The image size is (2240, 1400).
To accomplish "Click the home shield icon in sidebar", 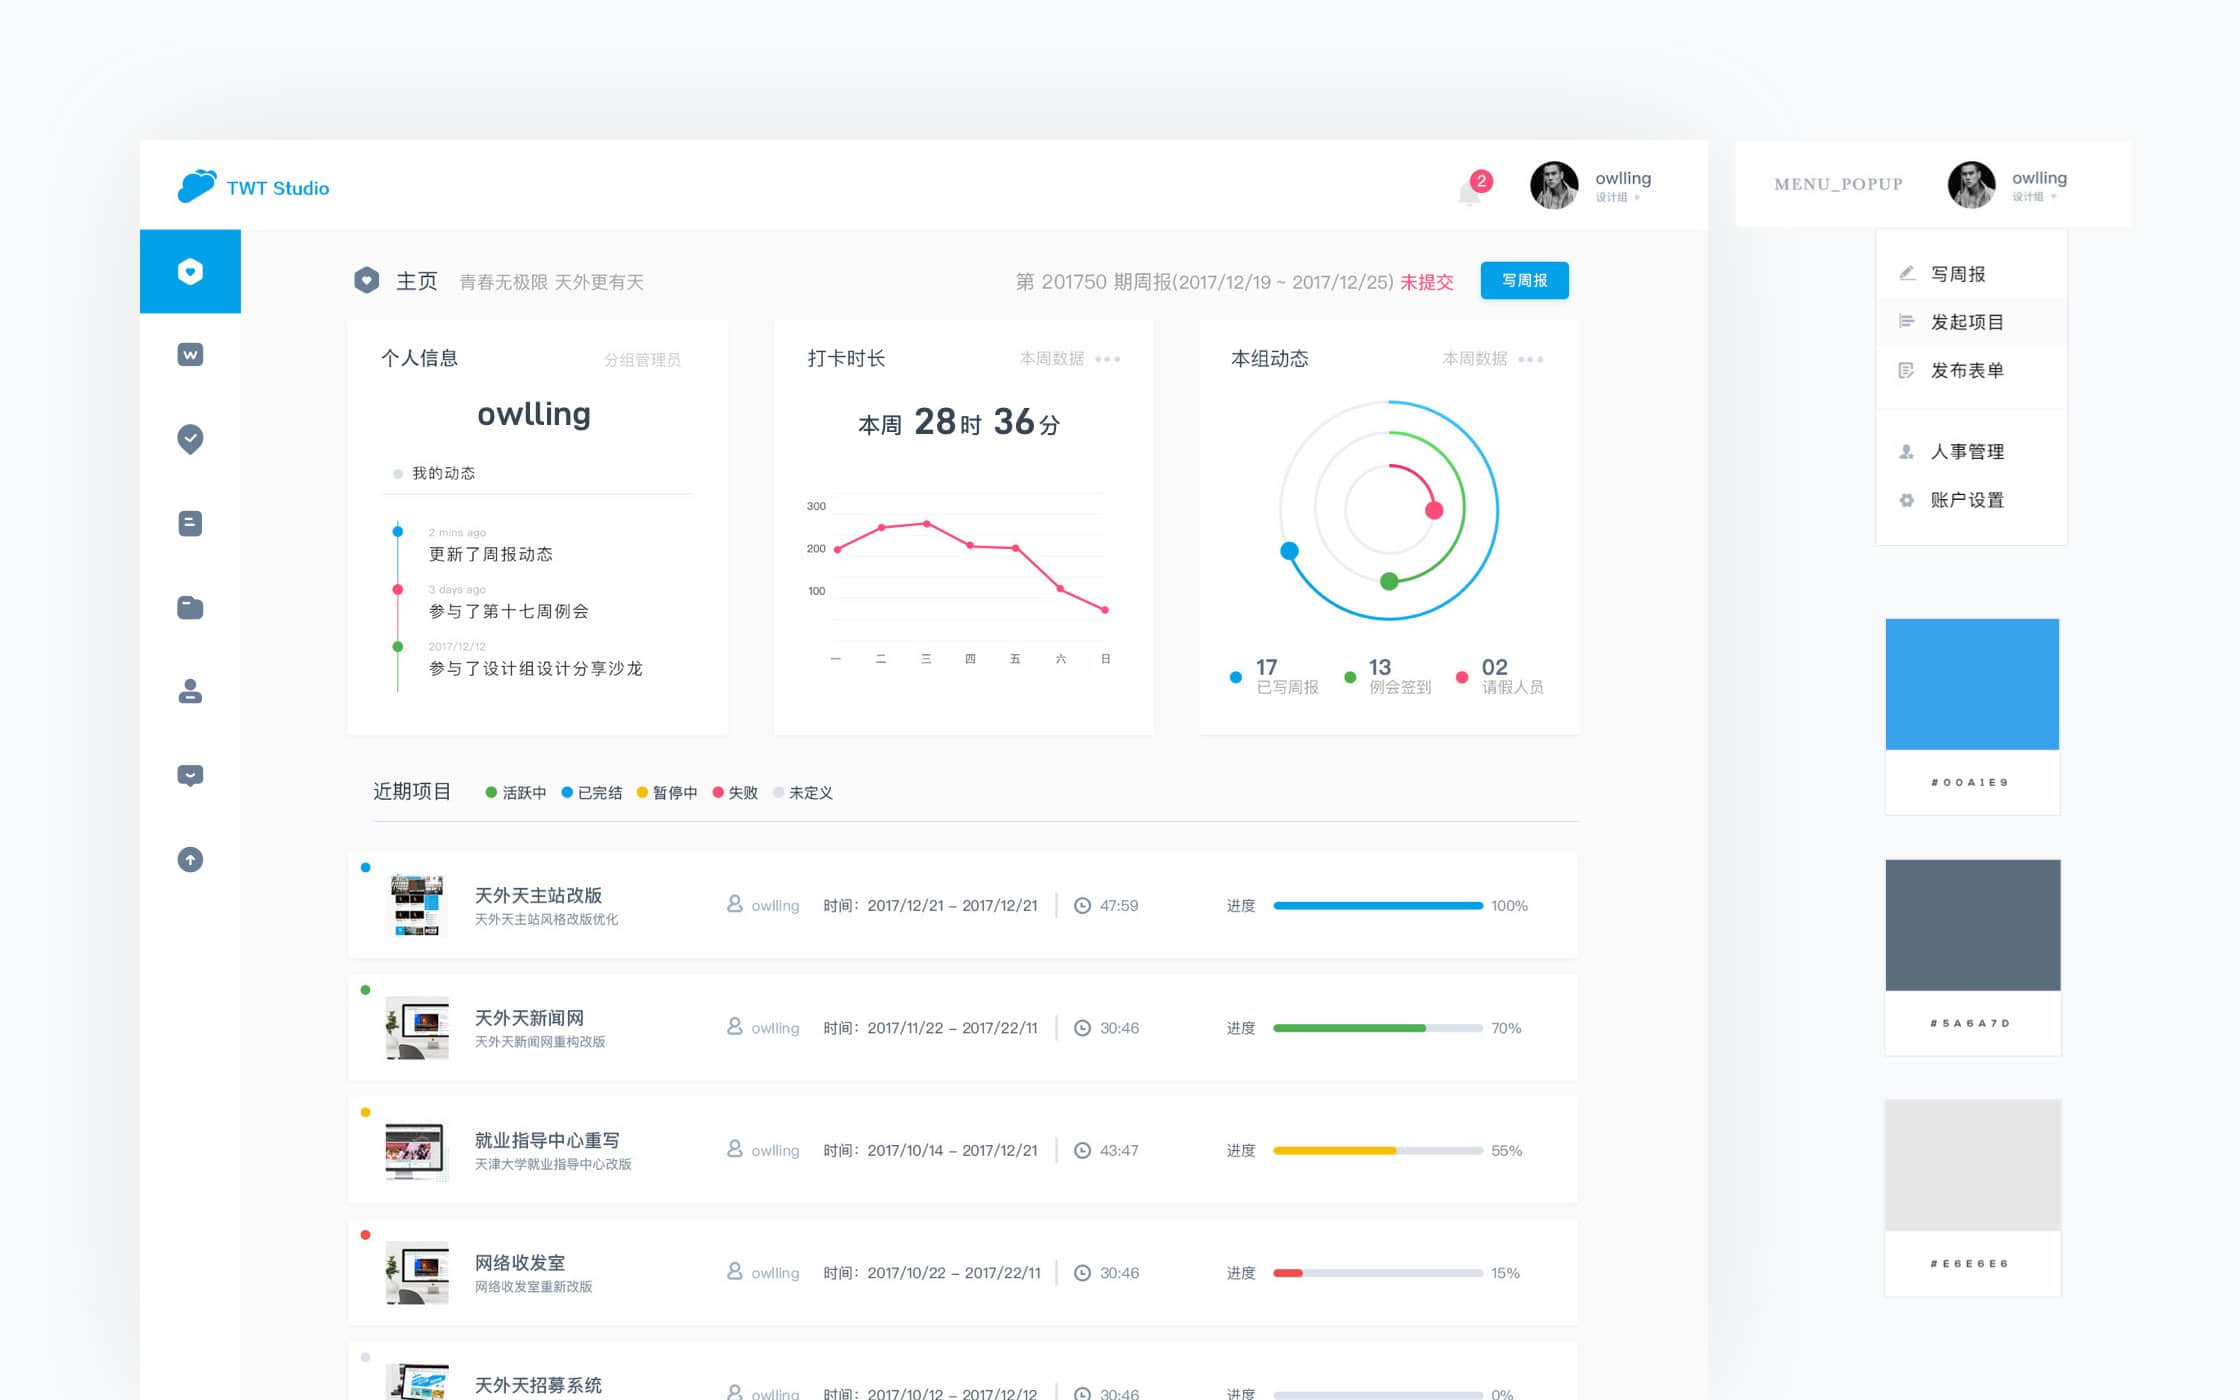I will [x=190, y=271].
